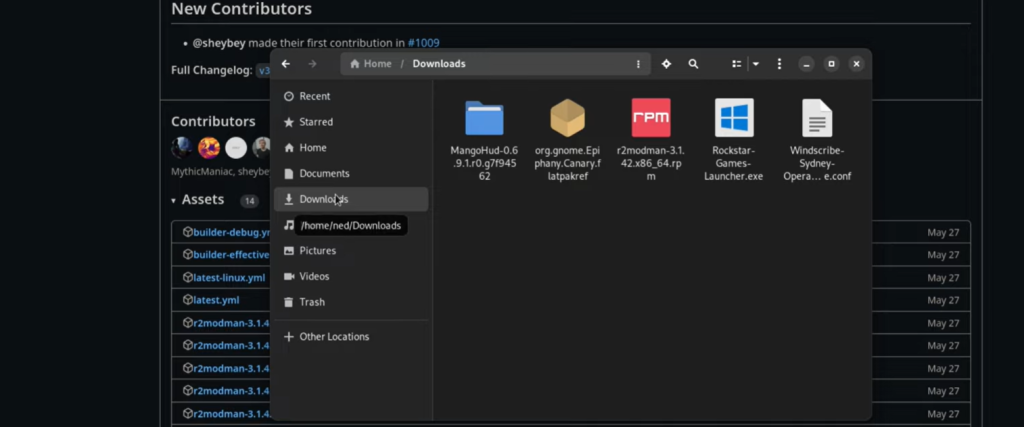
Task: Click the music note sidebar icon
Action: coord(289,225)
